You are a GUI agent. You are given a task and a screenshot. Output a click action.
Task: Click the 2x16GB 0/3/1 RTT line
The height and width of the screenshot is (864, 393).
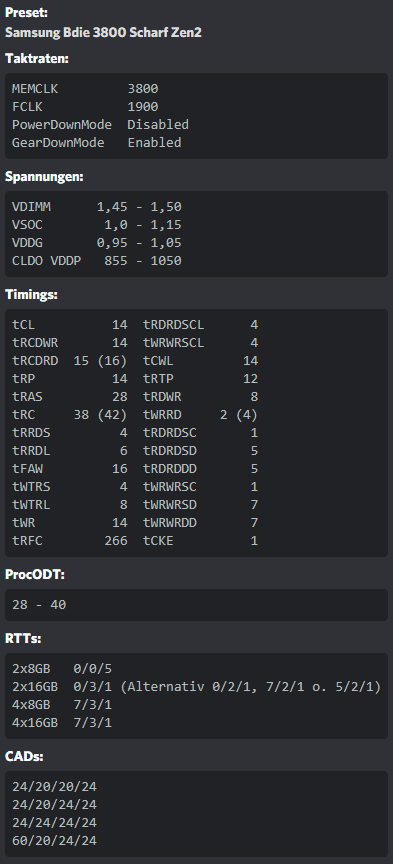pyautogui.click(x=196, y=687)
